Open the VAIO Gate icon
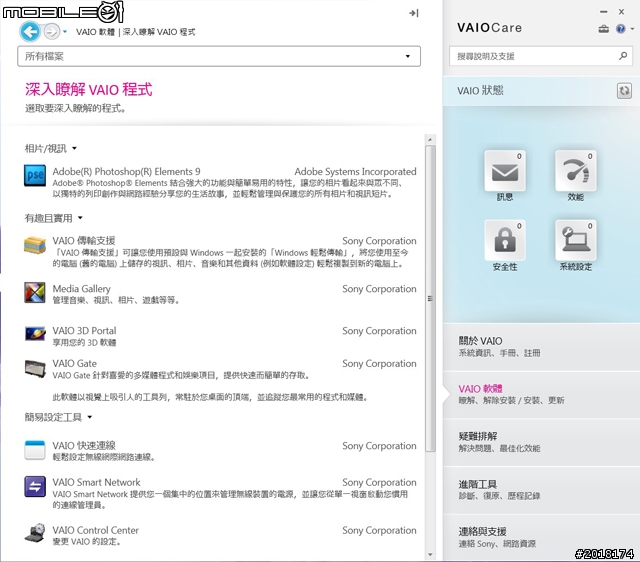Image resolution: width=640 pixels, height=562 pixels. tap(35, 369)
